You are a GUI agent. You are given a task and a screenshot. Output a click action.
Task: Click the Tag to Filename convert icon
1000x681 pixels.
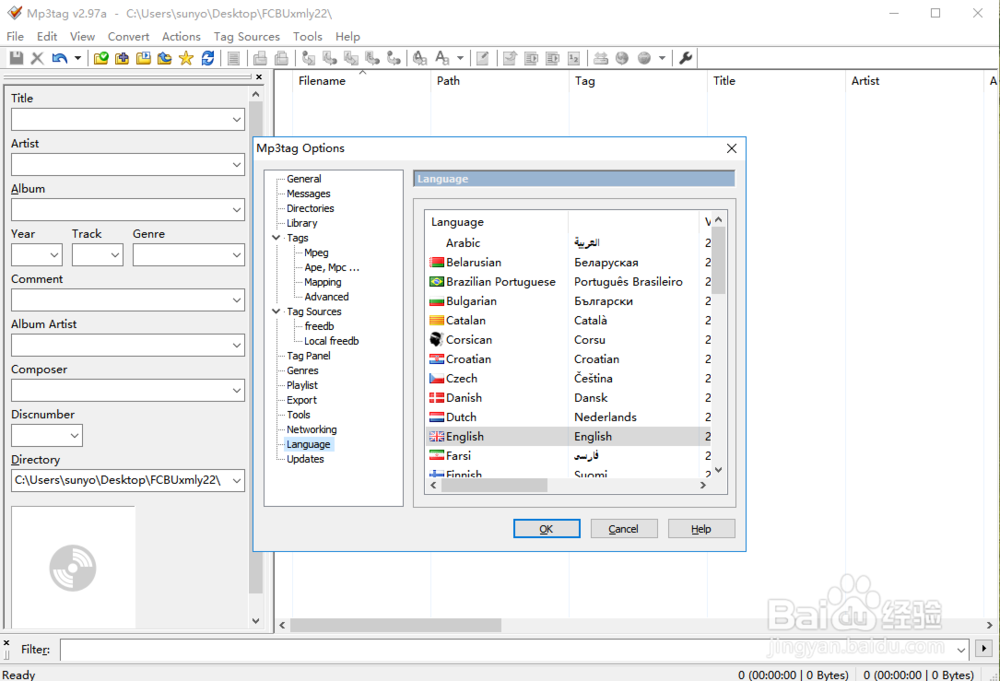309,58
